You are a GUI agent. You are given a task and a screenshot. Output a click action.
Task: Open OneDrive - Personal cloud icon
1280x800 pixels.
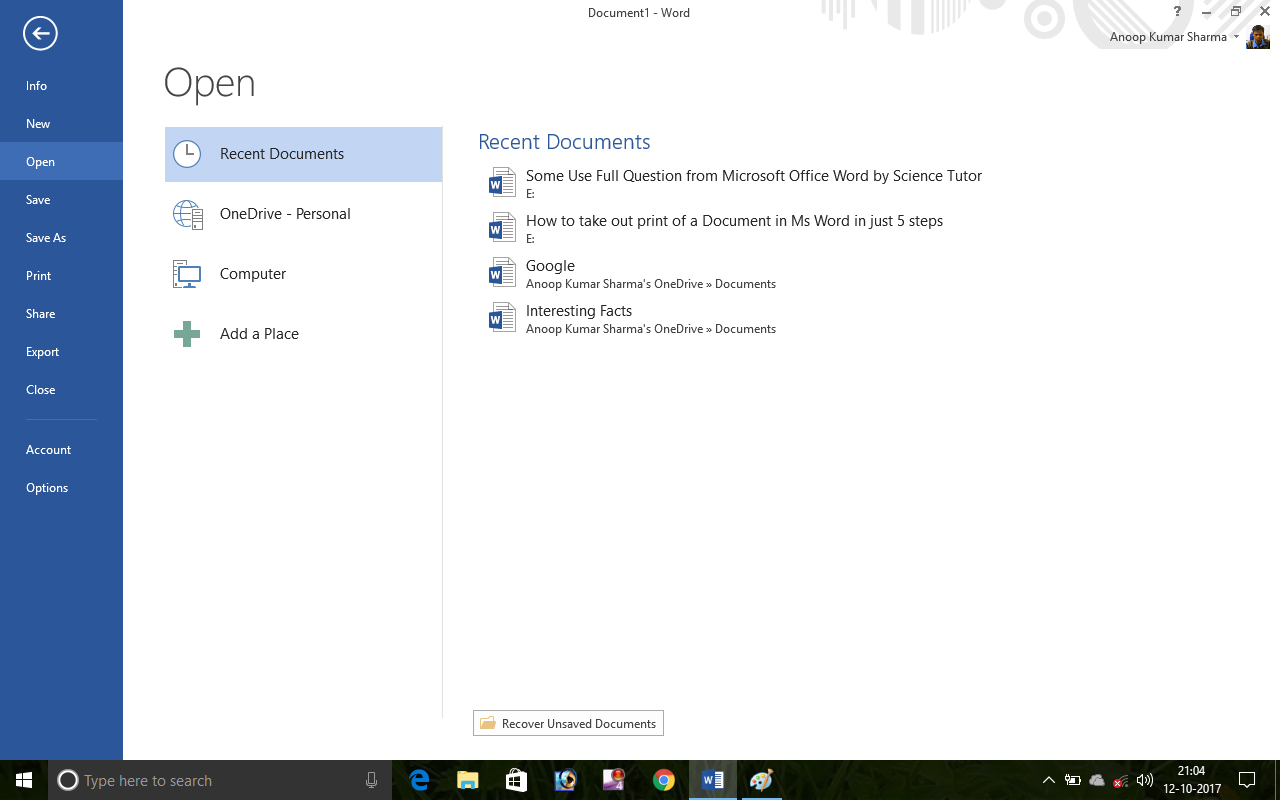coord(186,213)
